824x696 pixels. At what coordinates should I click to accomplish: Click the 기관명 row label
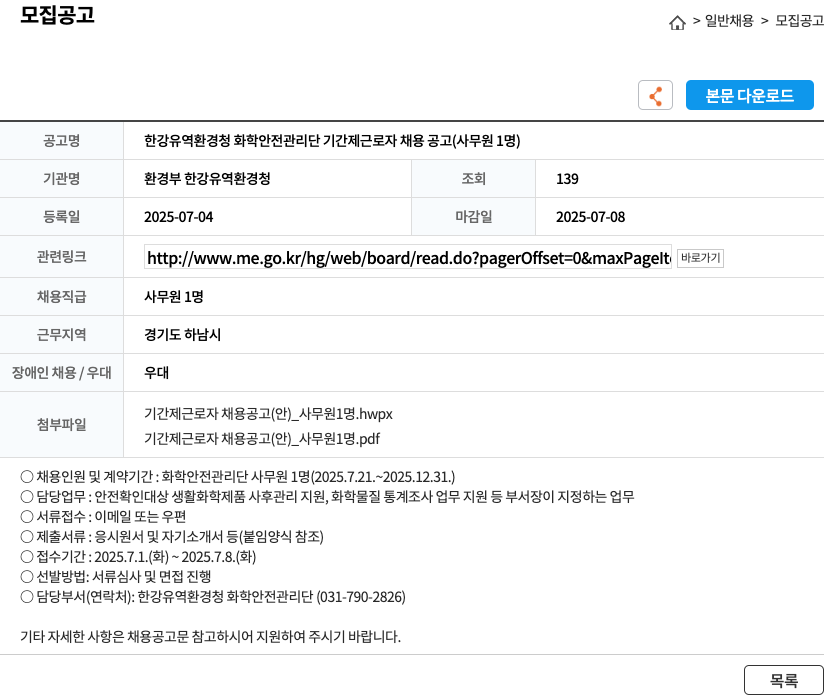click(61, 179)
